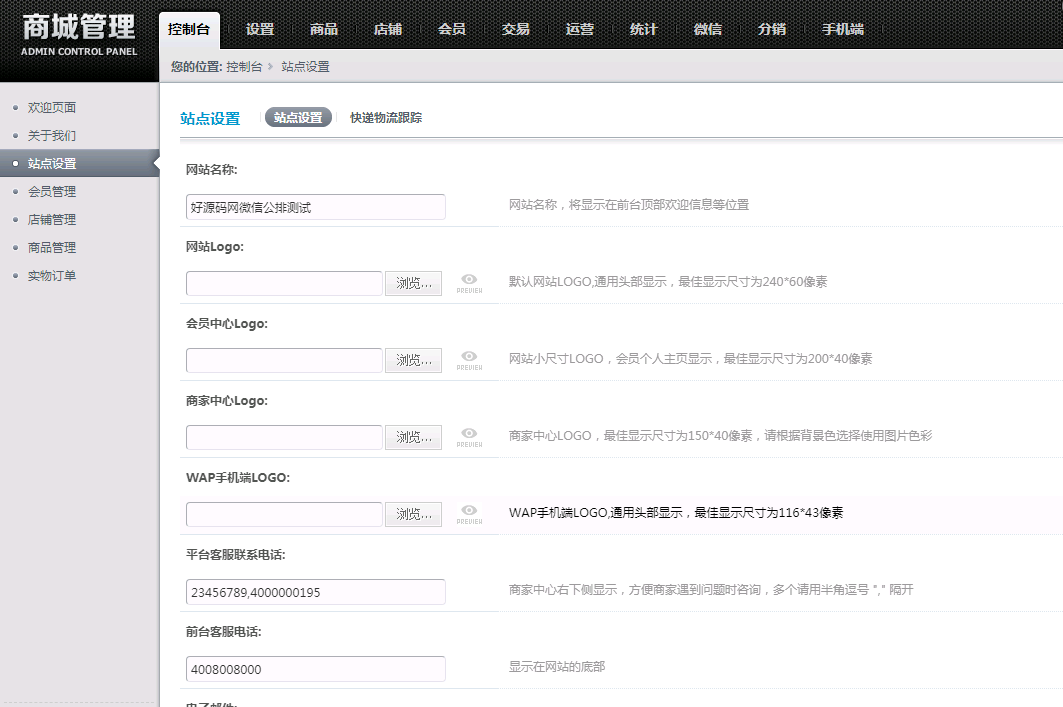Focus the 前台客服电话 field
This screenshot has width=1063, height=707.
click(x=315, y=669)
